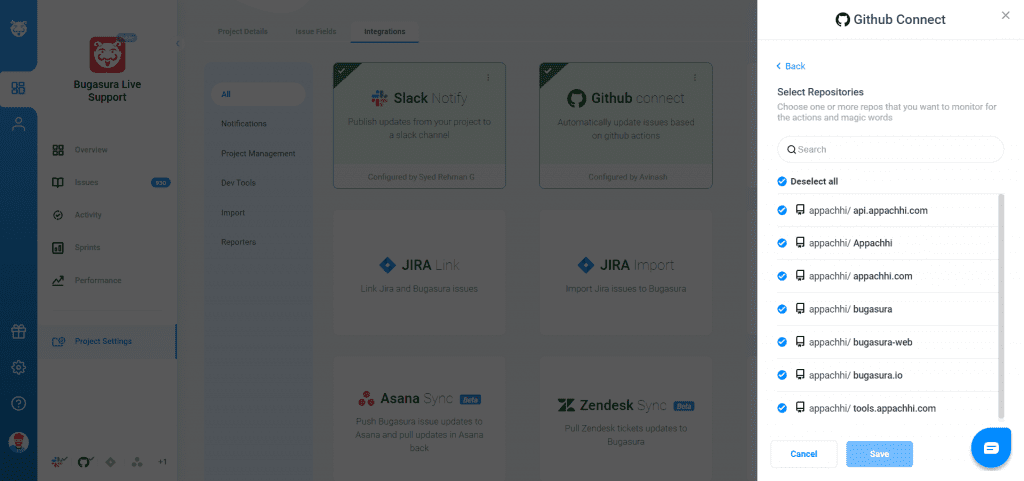Click the Slack logo on Slack Notify card
This screenshot has height=481, width=1024.
[x=379, y=99]
